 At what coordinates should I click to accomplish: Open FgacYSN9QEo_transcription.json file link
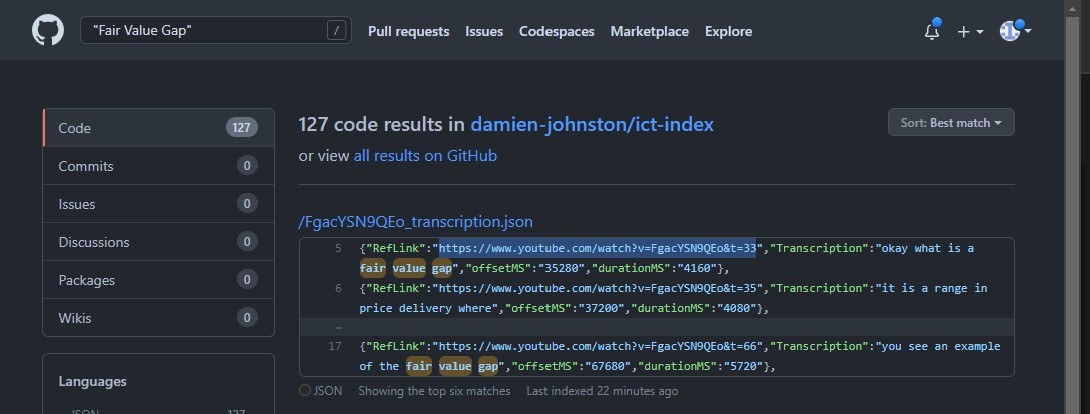416,222
